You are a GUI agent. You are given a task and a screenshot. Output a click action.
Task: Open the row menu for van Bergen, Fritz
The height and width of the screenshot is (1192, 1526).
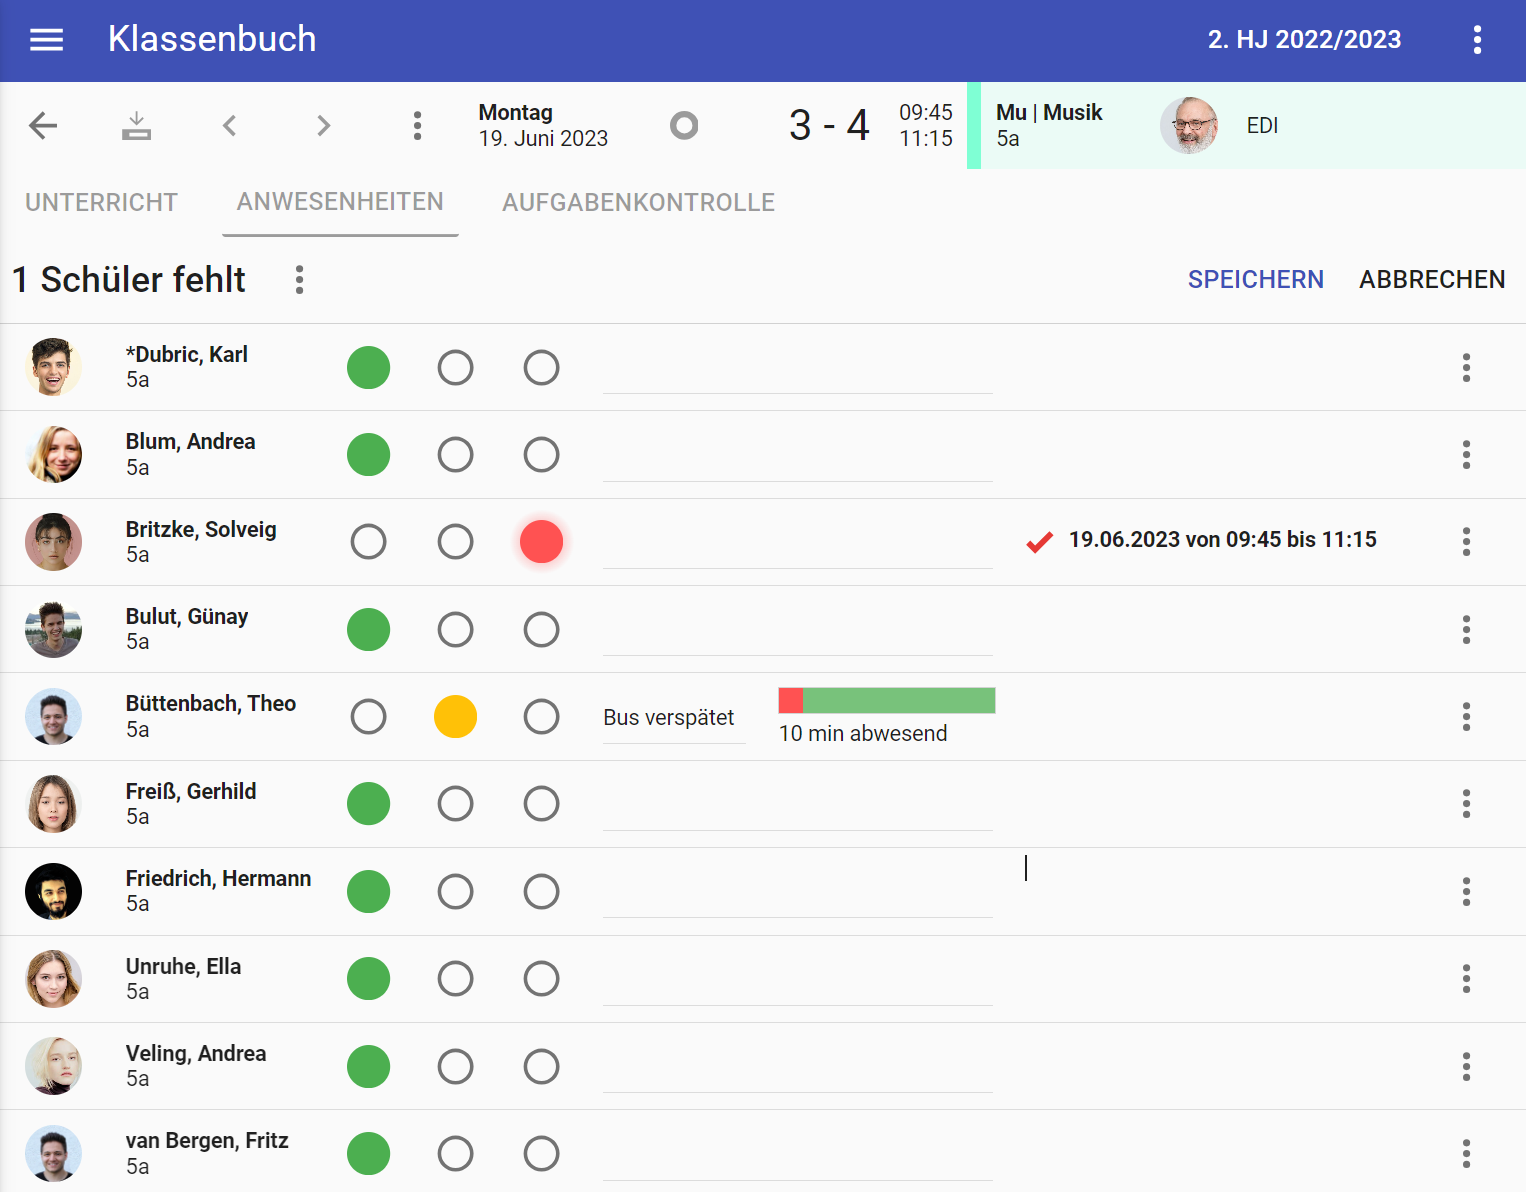click(x=1466, y=1154)
